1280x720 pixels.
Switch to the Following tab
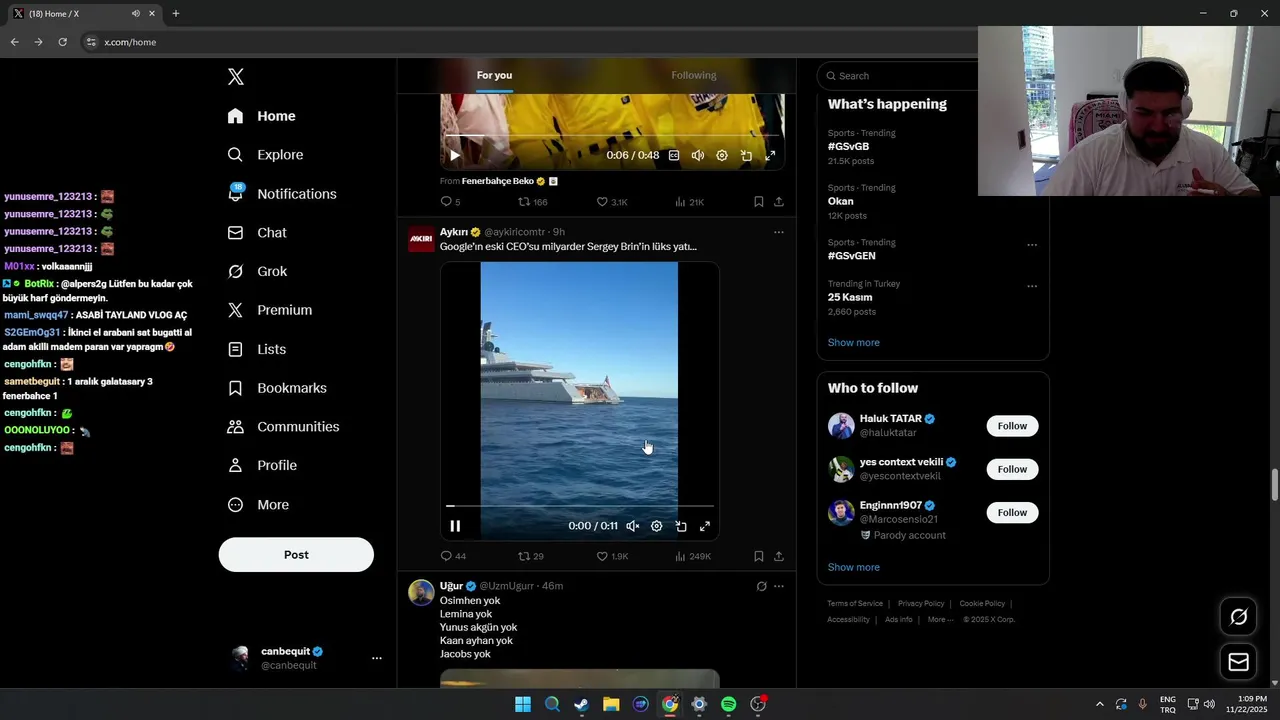[694, 75]
